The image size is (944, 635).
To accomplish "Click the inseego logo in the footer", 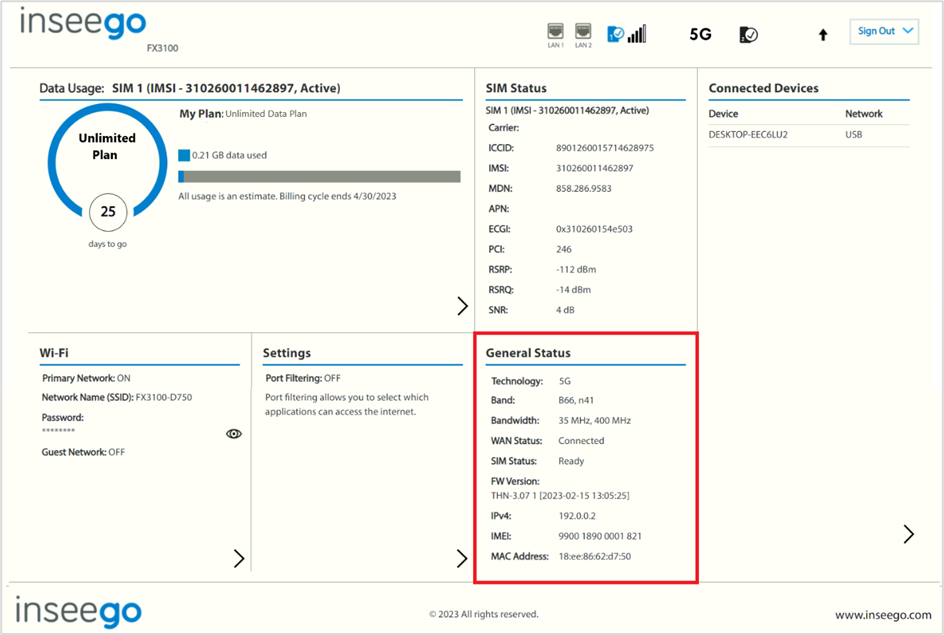I will click(x=78, y=611).
